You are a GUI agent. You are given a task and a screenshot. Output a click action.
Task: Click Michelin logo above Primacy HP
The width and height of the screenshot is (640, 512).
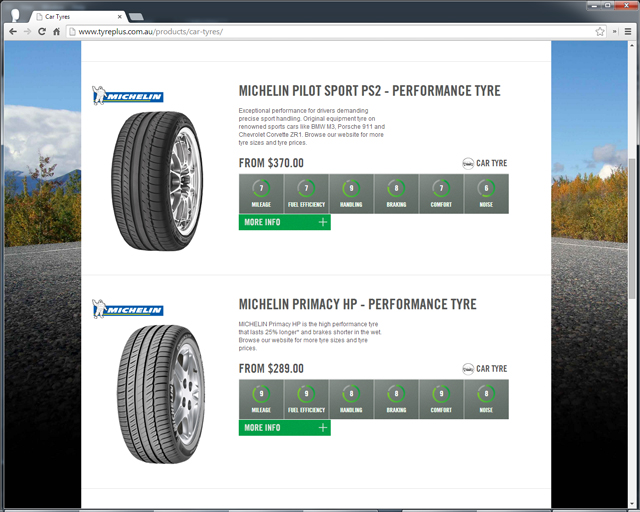coord(128,309)
